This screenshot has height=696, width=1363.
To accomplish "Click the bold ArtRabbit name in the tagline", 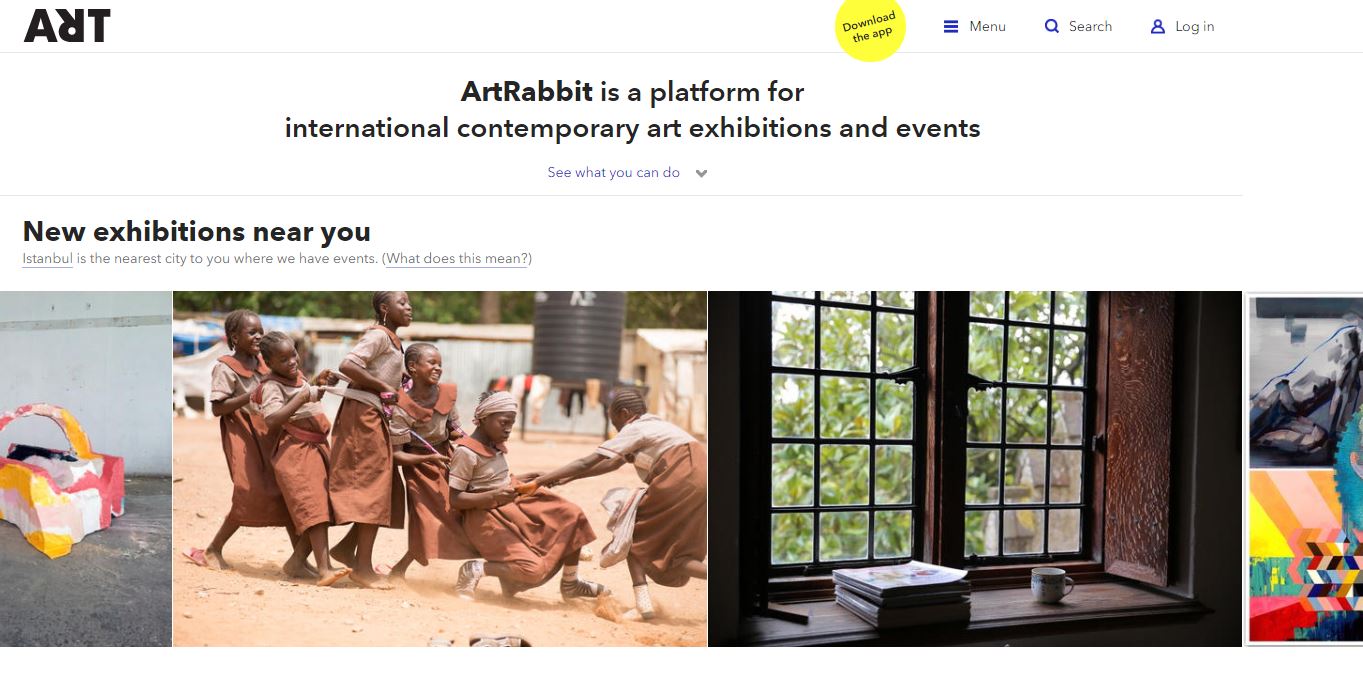I will [x=527, y=92].
